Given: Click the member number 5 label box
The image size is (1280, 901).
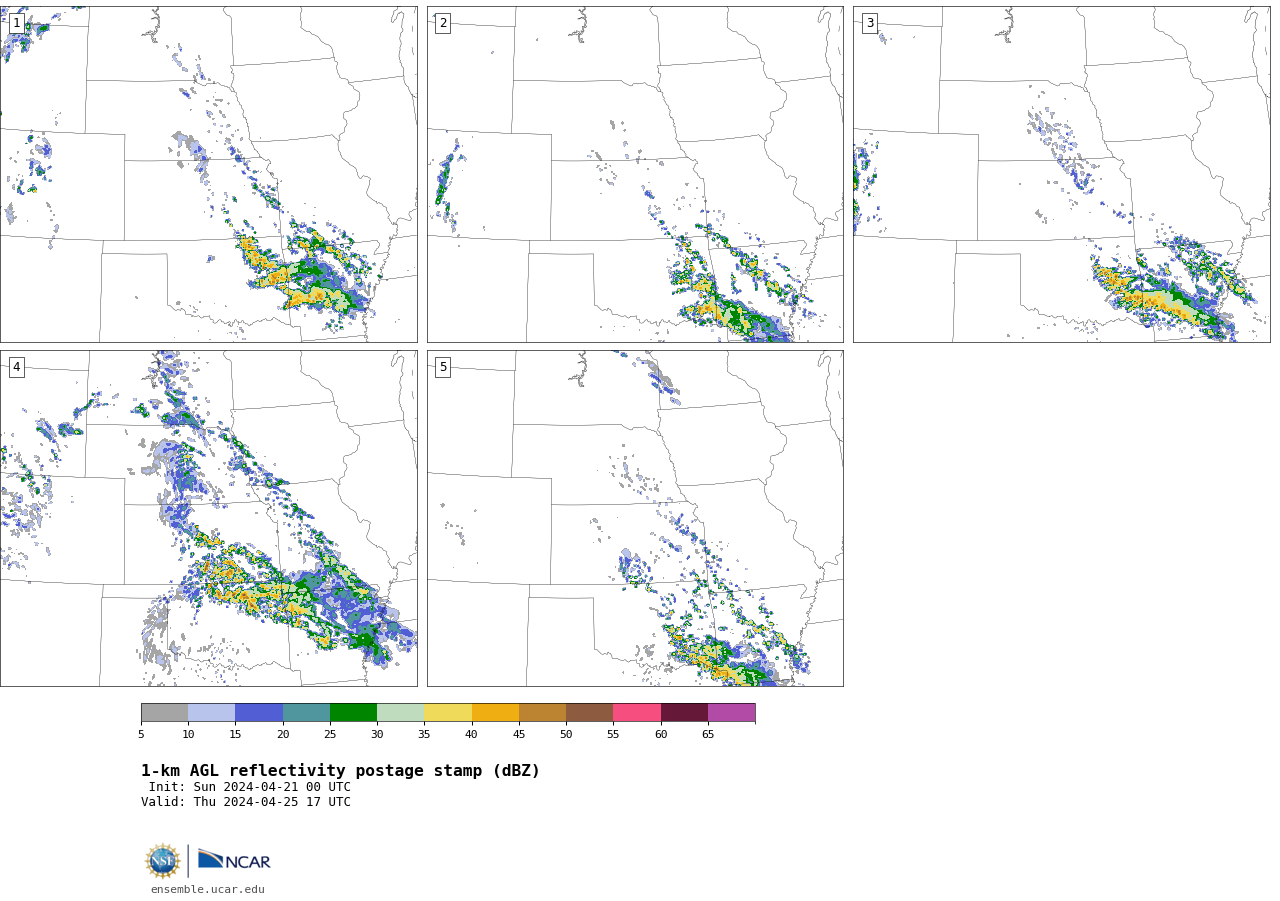Looking at the screenshot, I should tap(443, 367).
